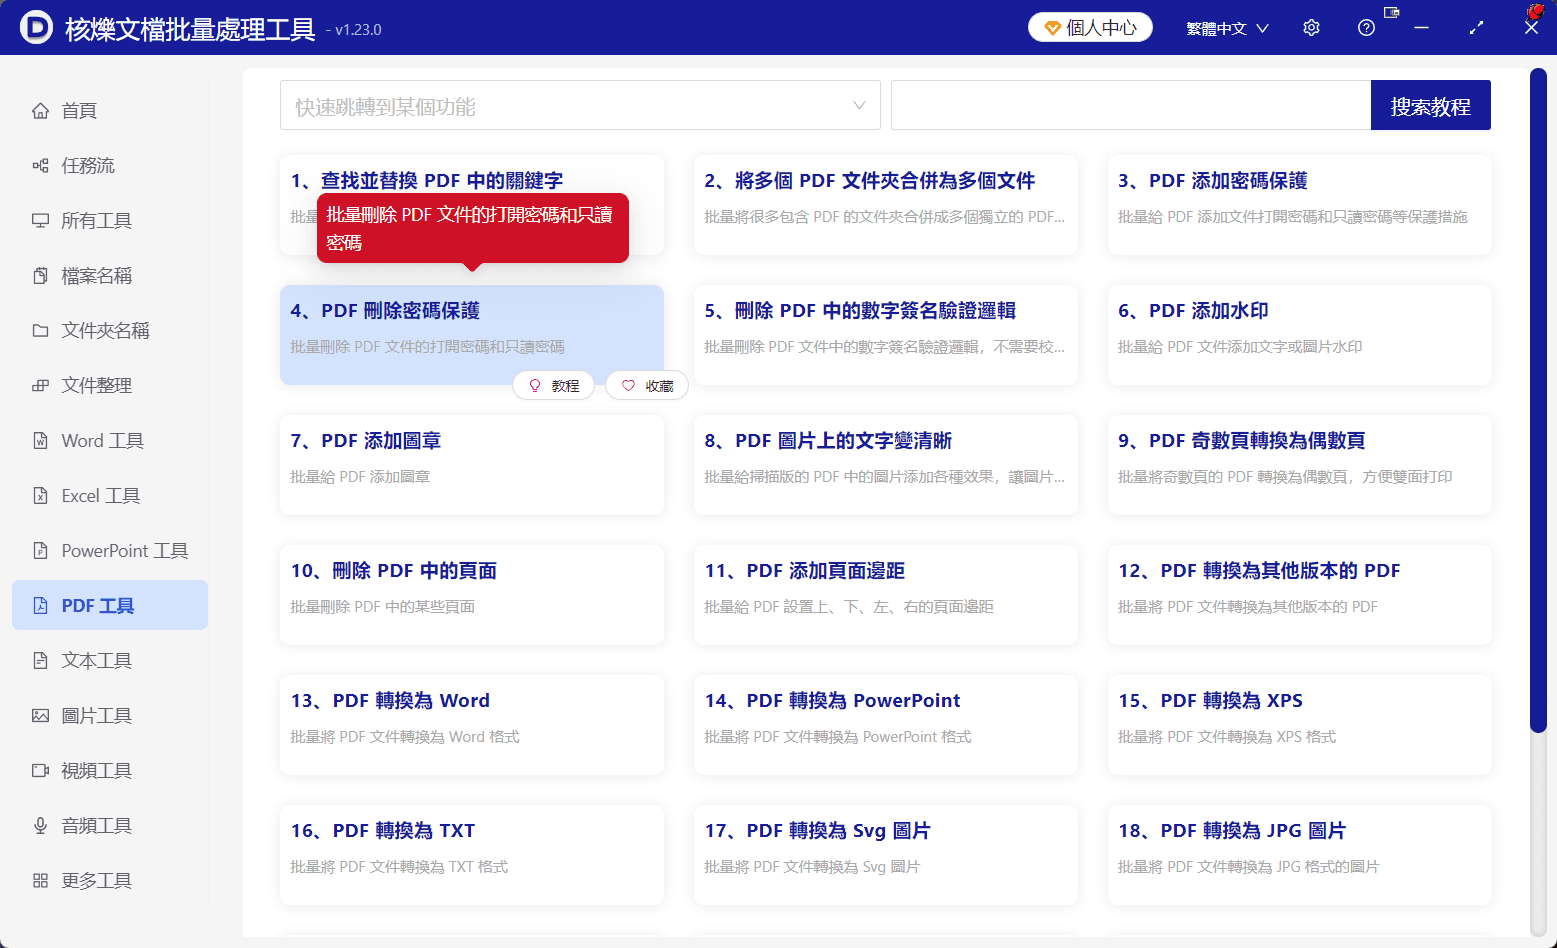
Task: Click the vertical scrollbar of the tool list
Action: pyautogui.click(x=1538, y=400)
